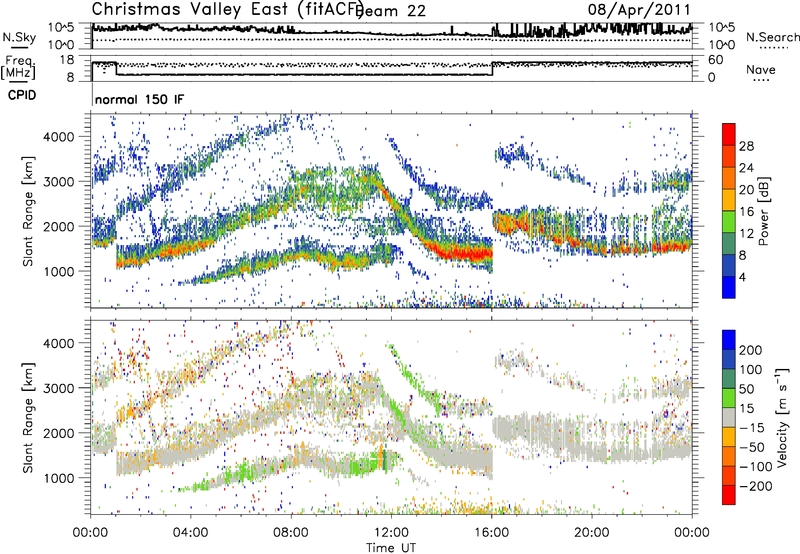Click the '04:00' time axis tick
Image resolution: width=800 pixels, height=554 pixels.
pyautogui.click(x=190, y=532)
